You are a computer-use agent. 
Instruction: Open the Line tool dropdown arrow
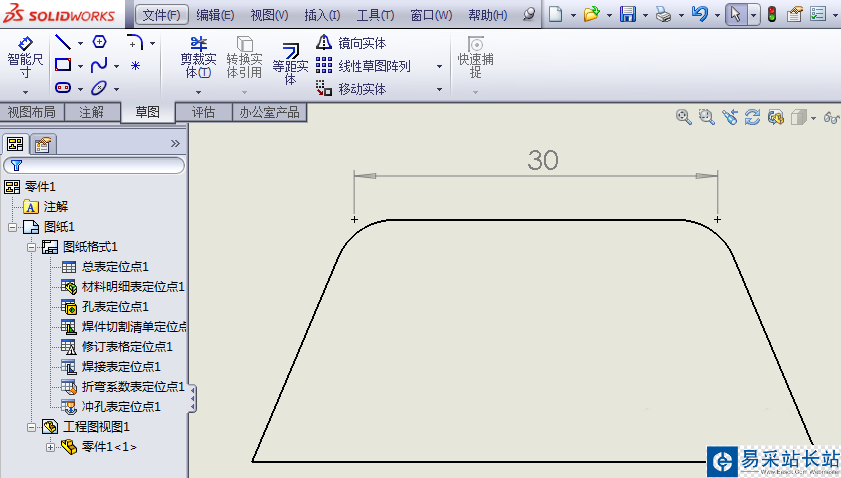[x=80, y=43]
